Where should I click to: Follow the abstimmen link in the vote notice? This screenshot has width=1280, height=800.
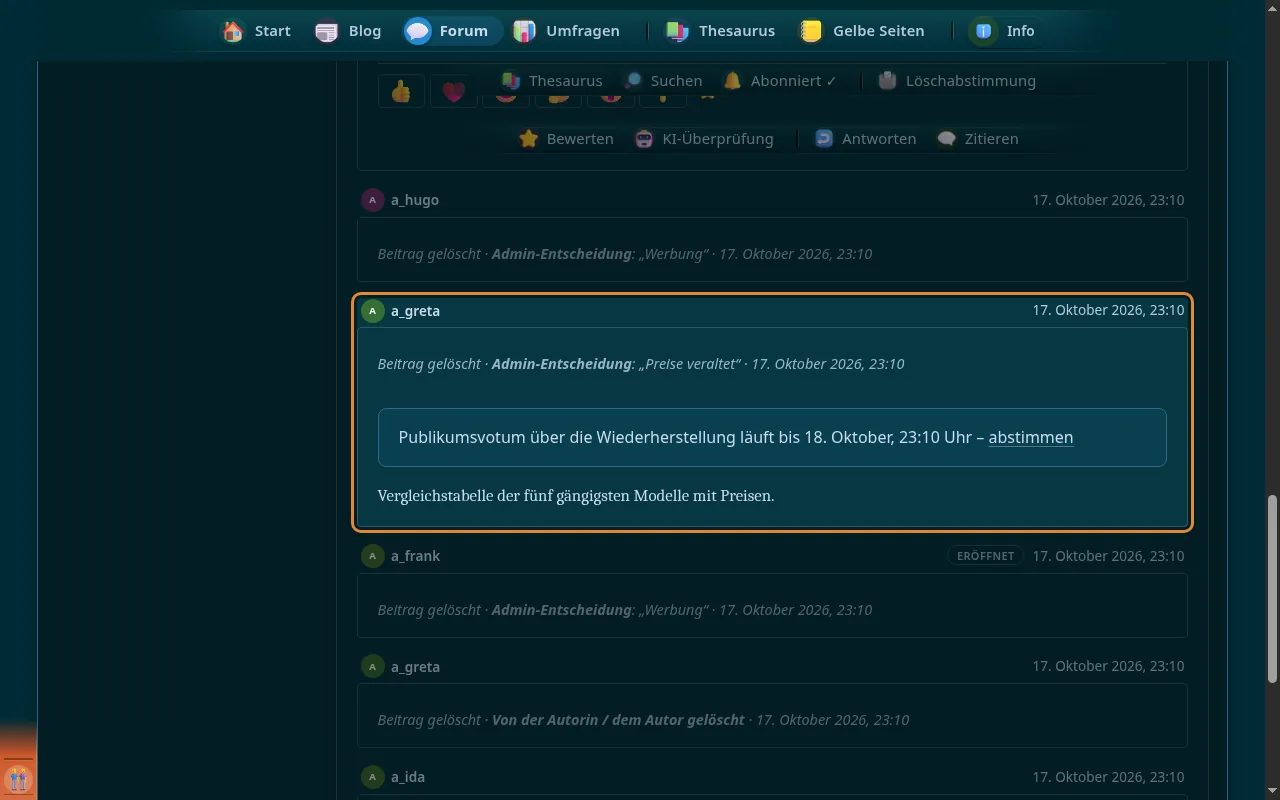tap(1031, 437)
